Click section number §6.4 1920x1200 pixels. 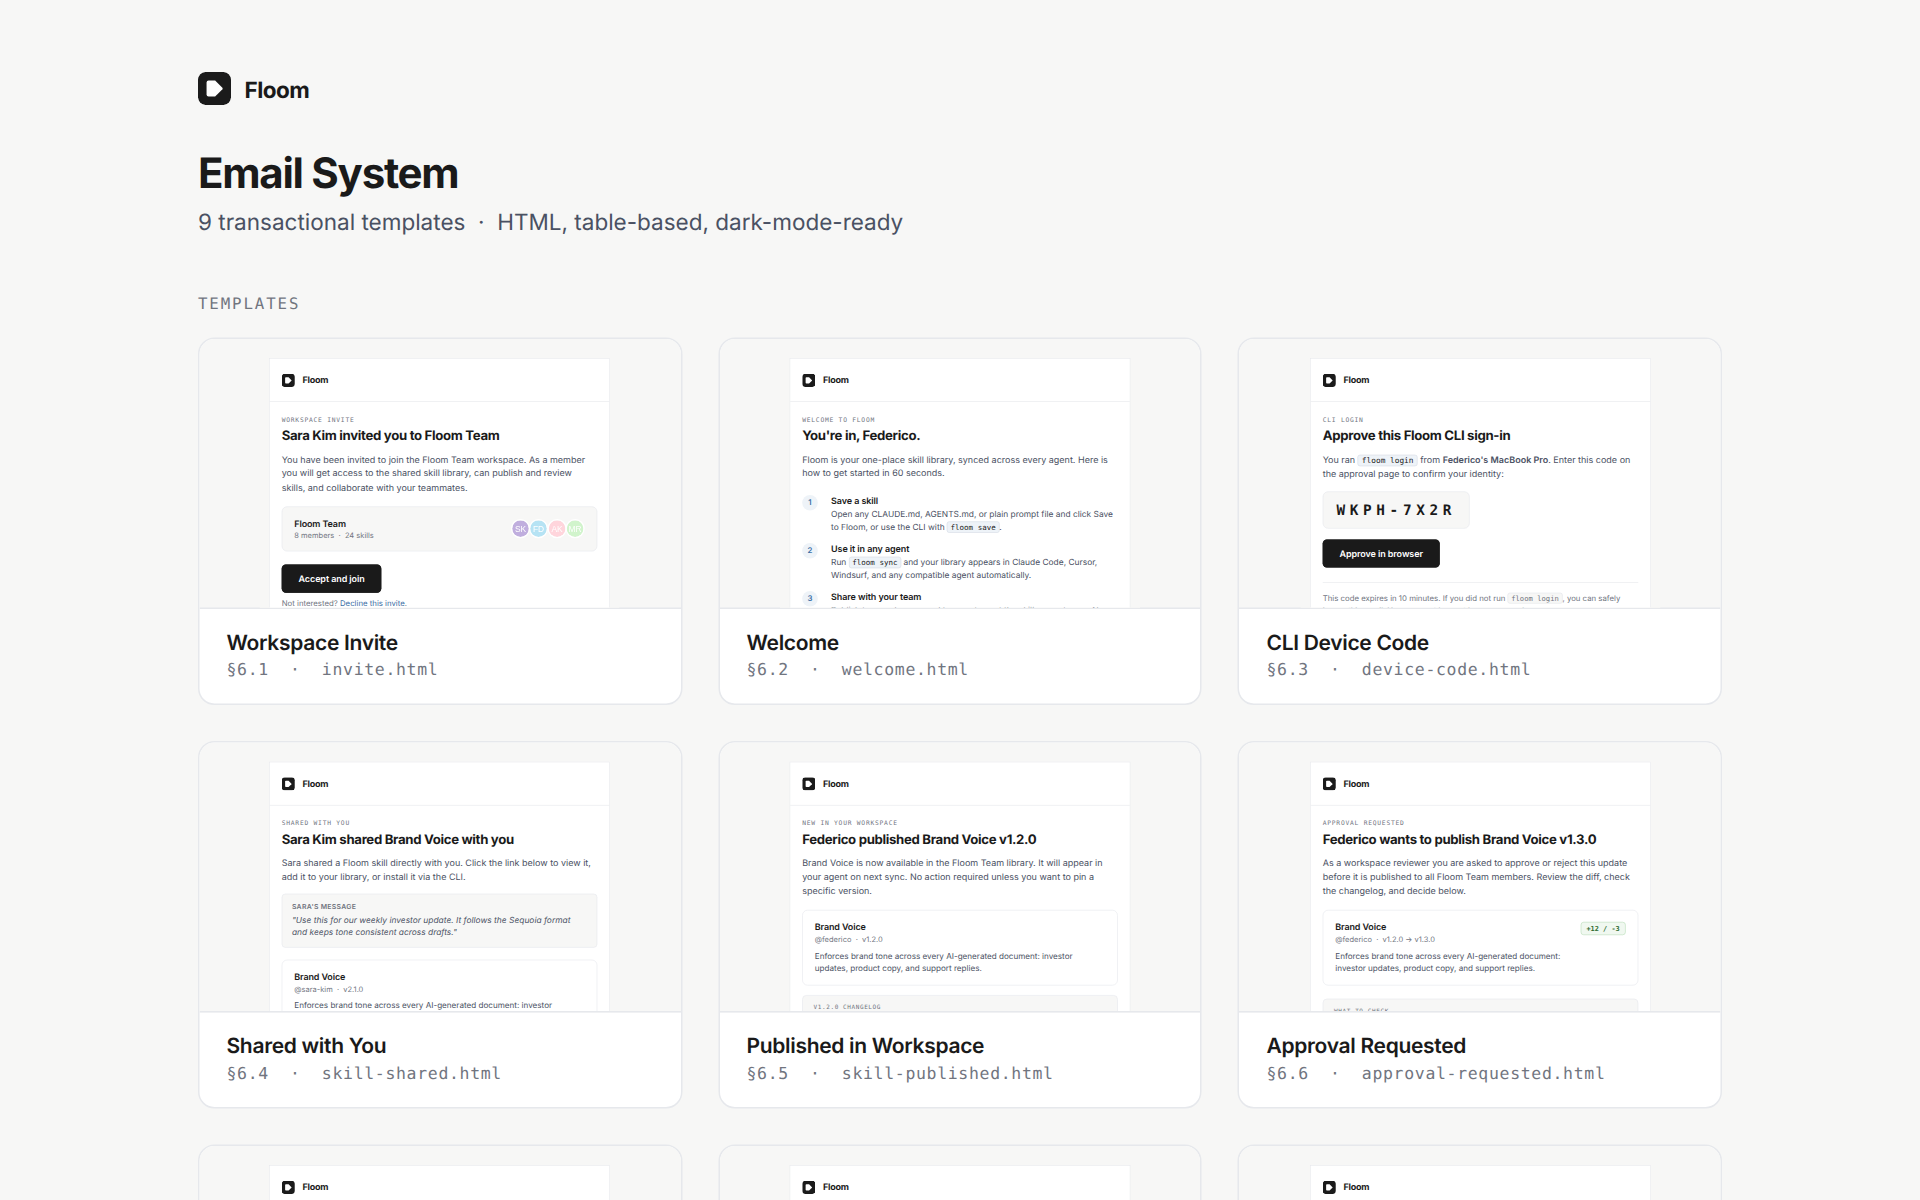(247, 1074)
